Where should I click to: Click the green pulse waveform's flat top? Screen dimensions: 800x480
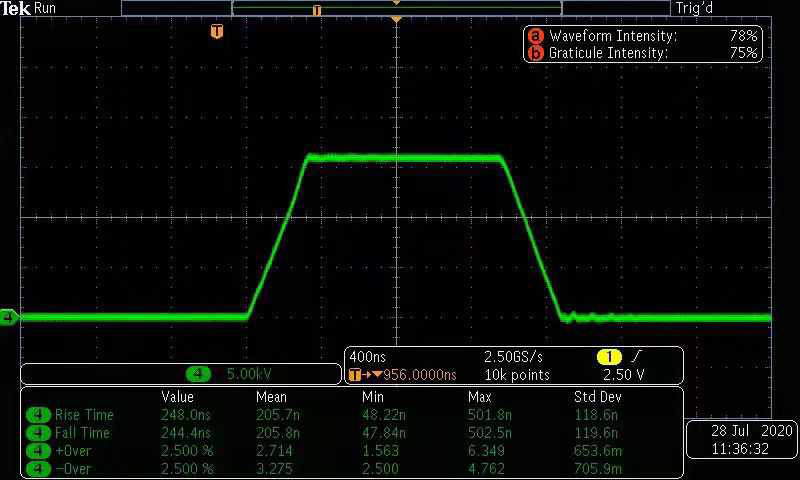pyautogui.click(x=404, y=158)
